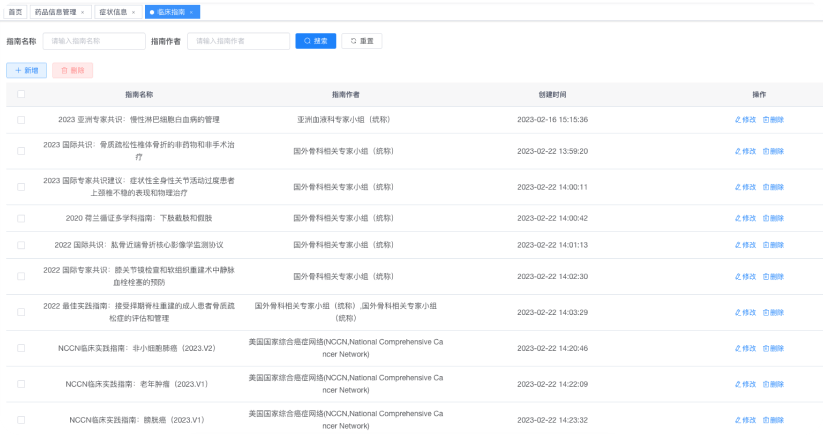Click the timestamp 2023-02-22 14:23:32

coord(552,420)
